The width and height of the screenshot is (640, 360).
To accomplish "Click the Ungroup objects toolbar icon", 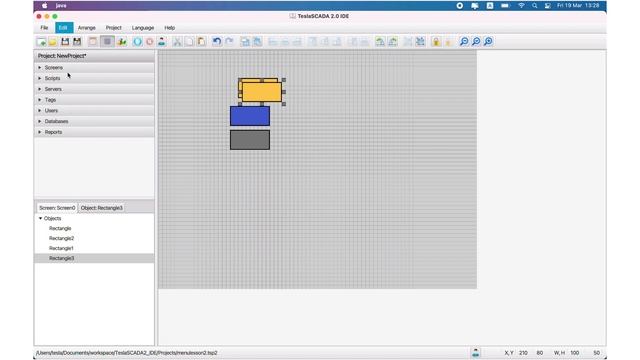I will pyautogui.click(x=420, y=42).
